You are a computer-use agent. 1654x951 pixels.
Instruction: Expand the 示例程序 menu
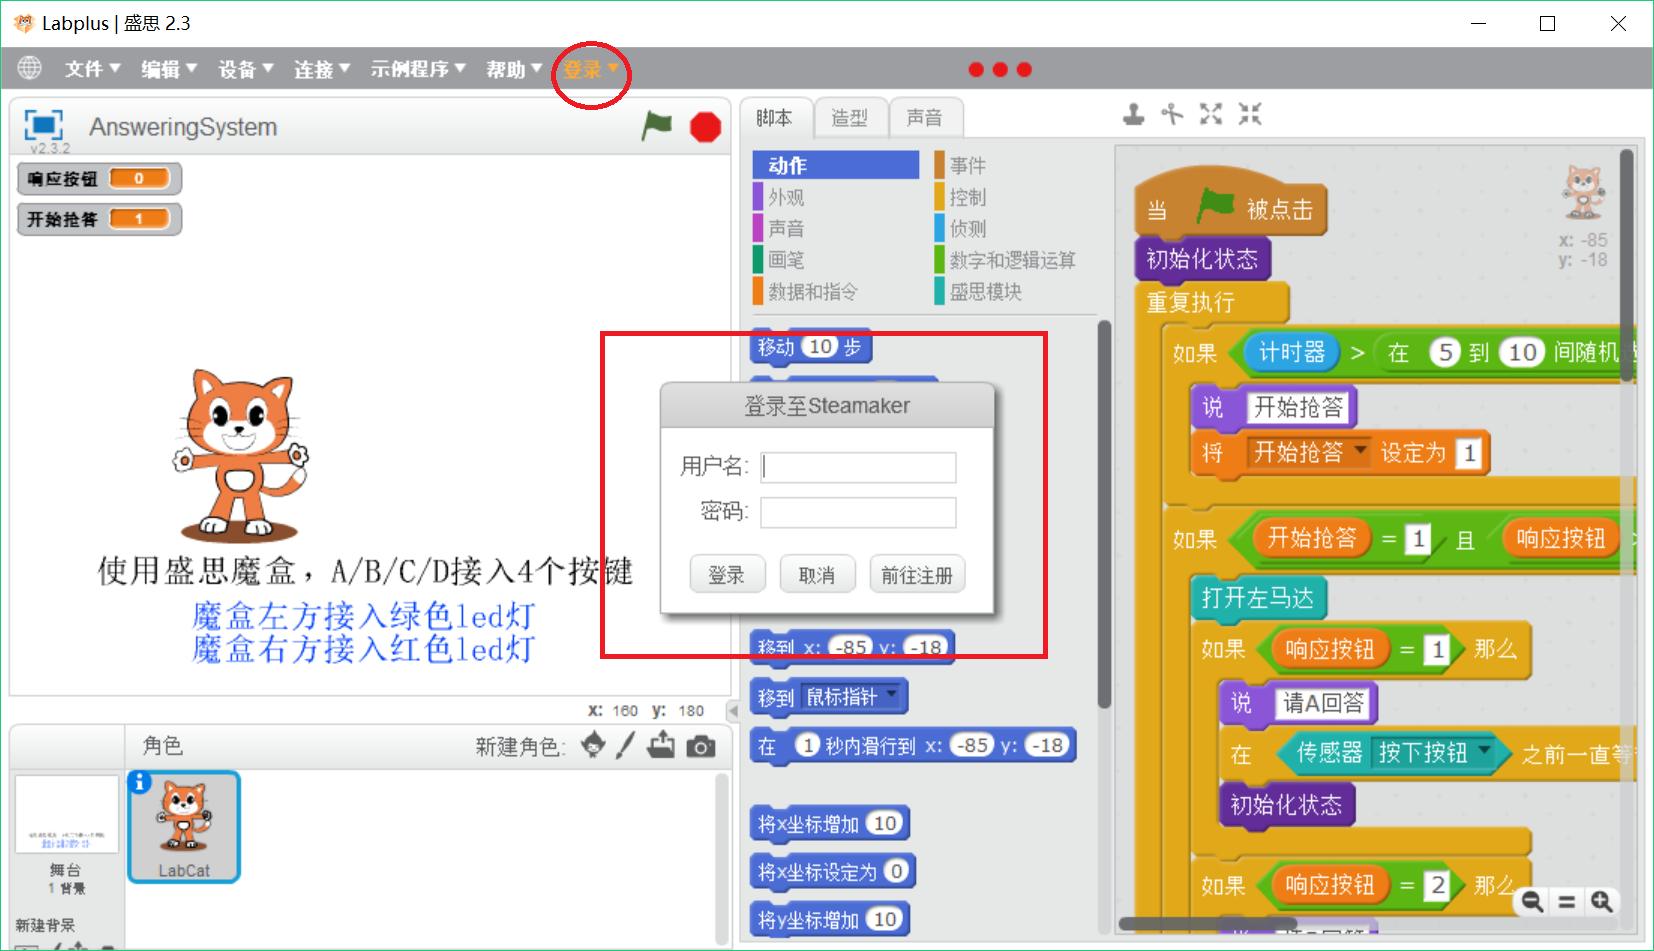tap(418, 69)
